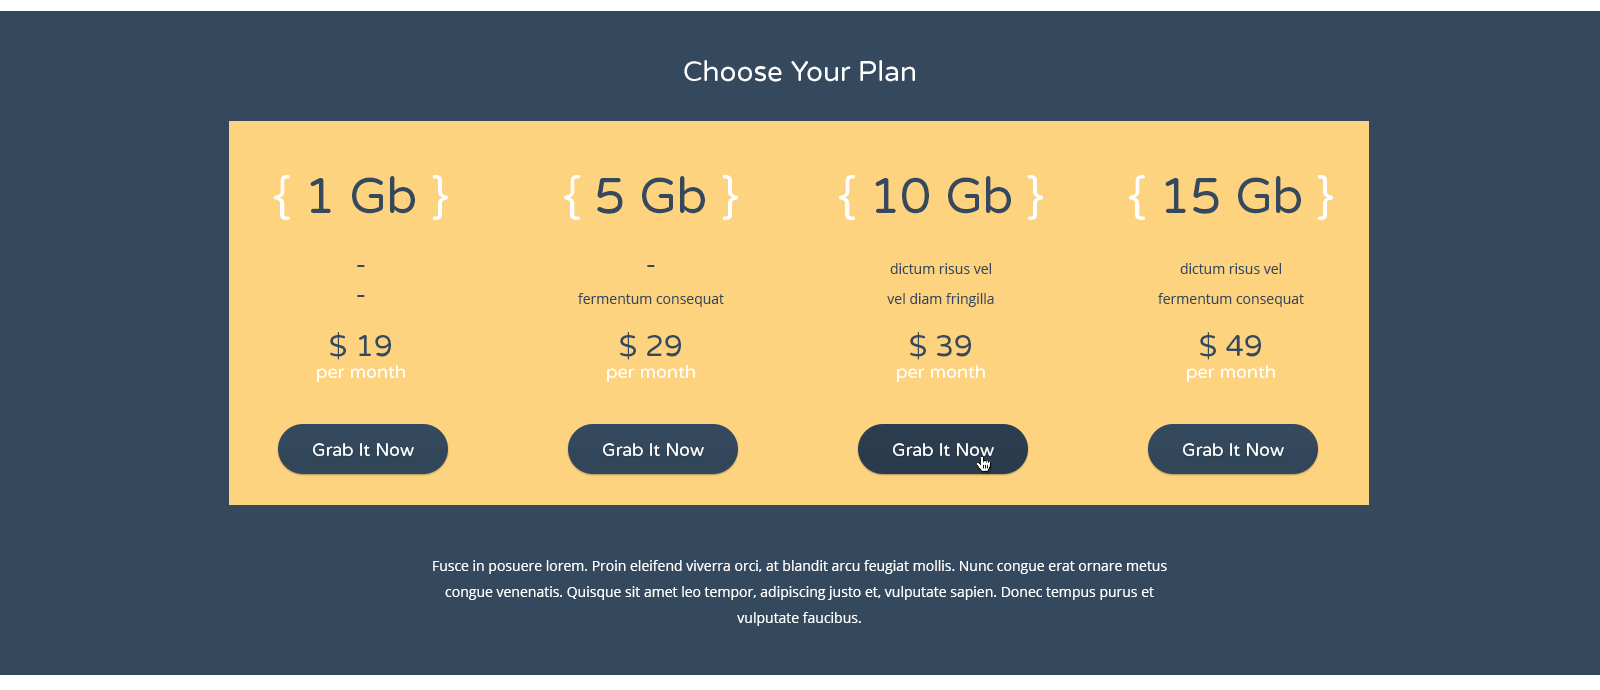Click the $ 29 price
The image size is (1600, 690).
pyautogui.click(x=651, y=346)
